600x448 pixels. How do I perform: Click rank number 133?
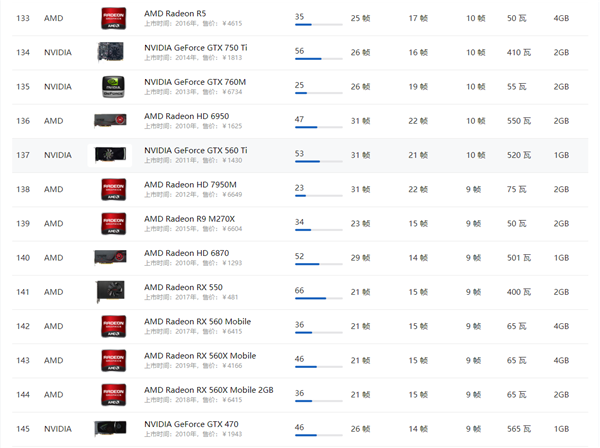tap(23, 18)
